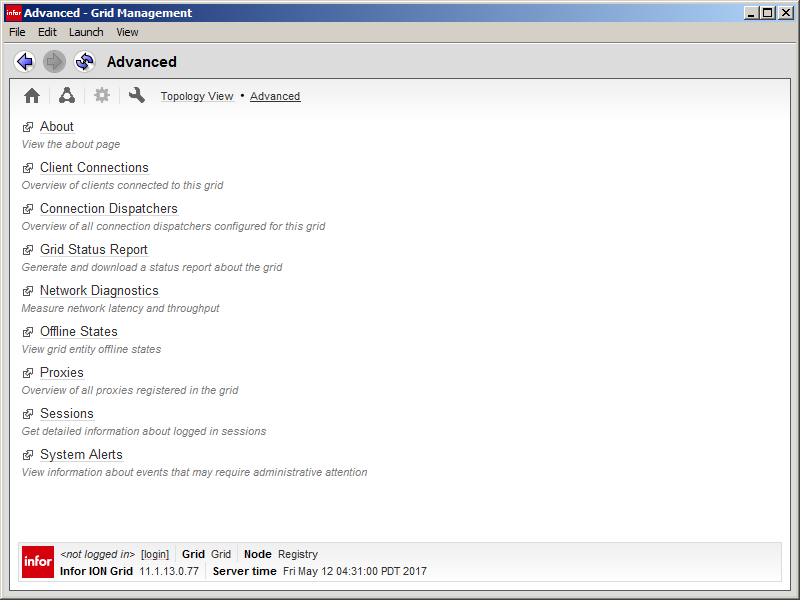The image size is (800, 600).
Task: Navigate to Topology View breadcrumb
Action: [197, 97]
